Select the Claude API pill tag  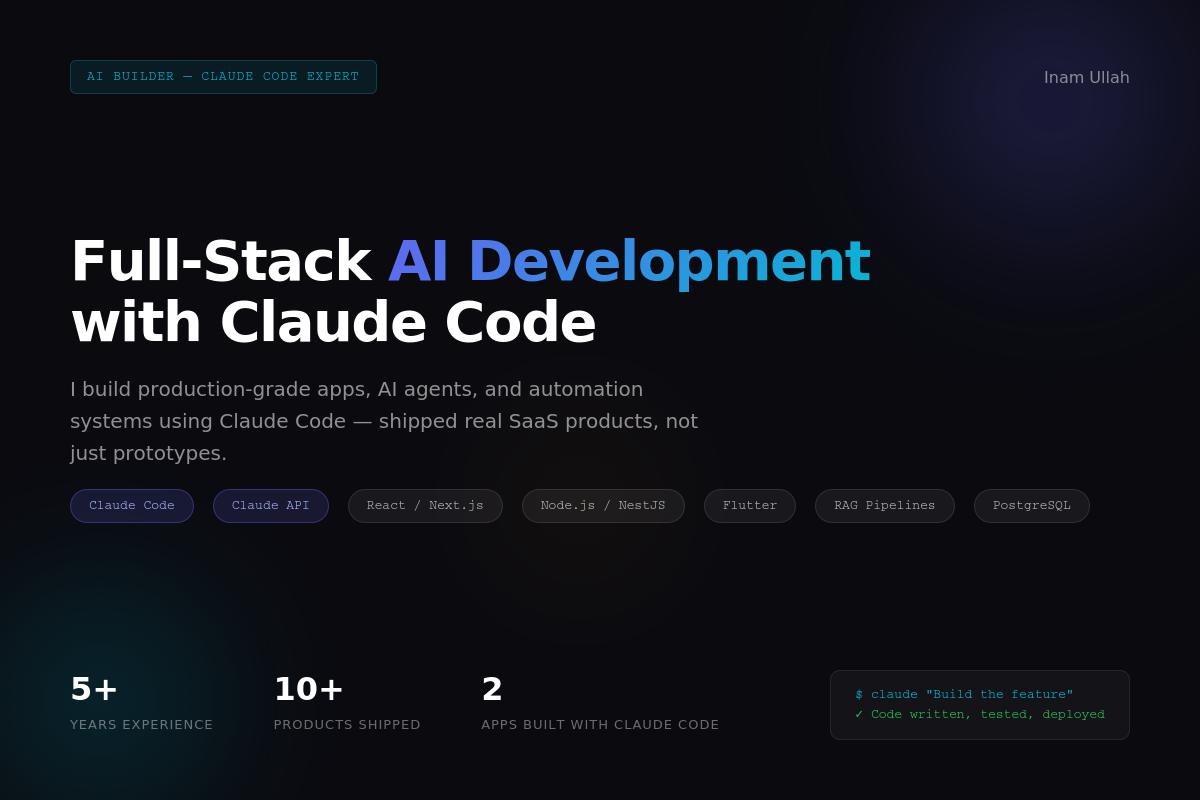click(x=271, y=506)
